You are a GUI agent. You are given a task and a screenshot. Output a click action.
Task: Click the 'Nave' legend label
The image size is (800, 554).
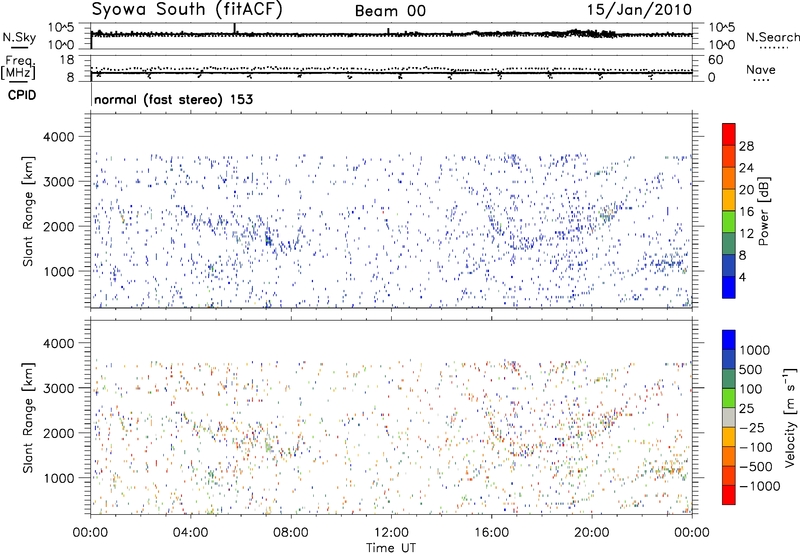[761, 70]
